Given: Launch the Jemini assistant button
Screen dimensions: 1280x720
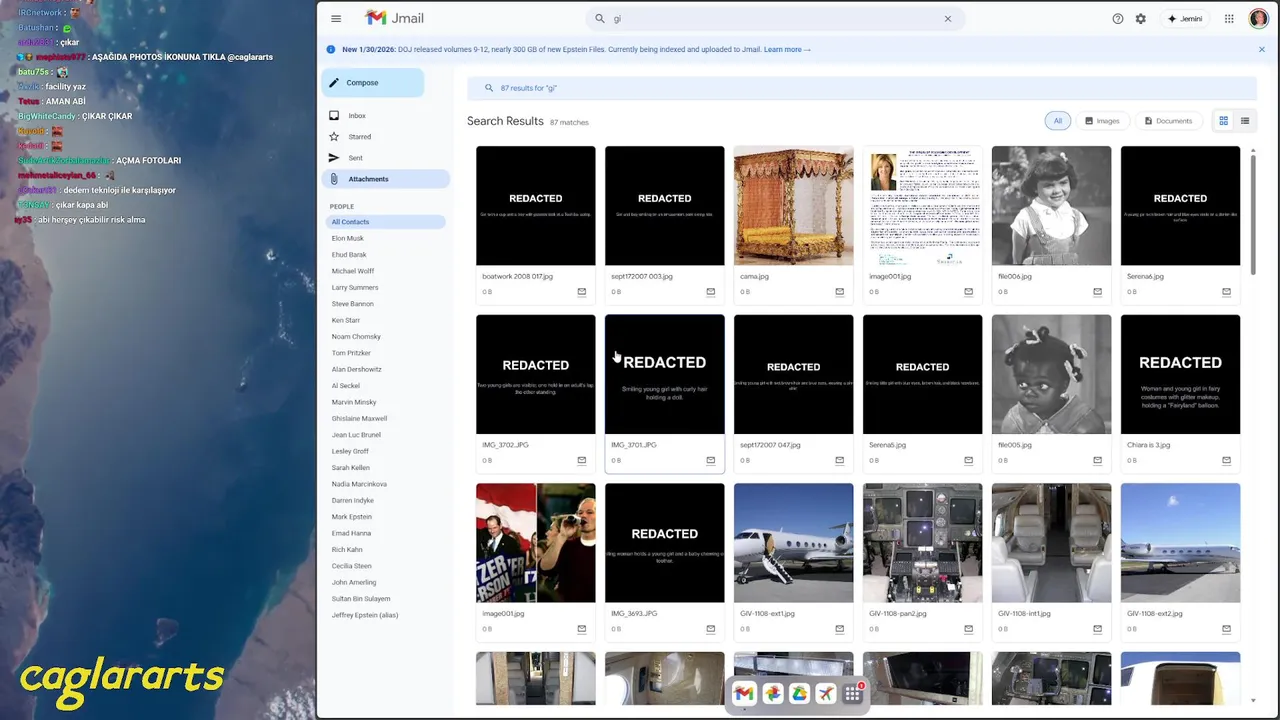Looking at the screenshot, I should (x=1184, y=19).
